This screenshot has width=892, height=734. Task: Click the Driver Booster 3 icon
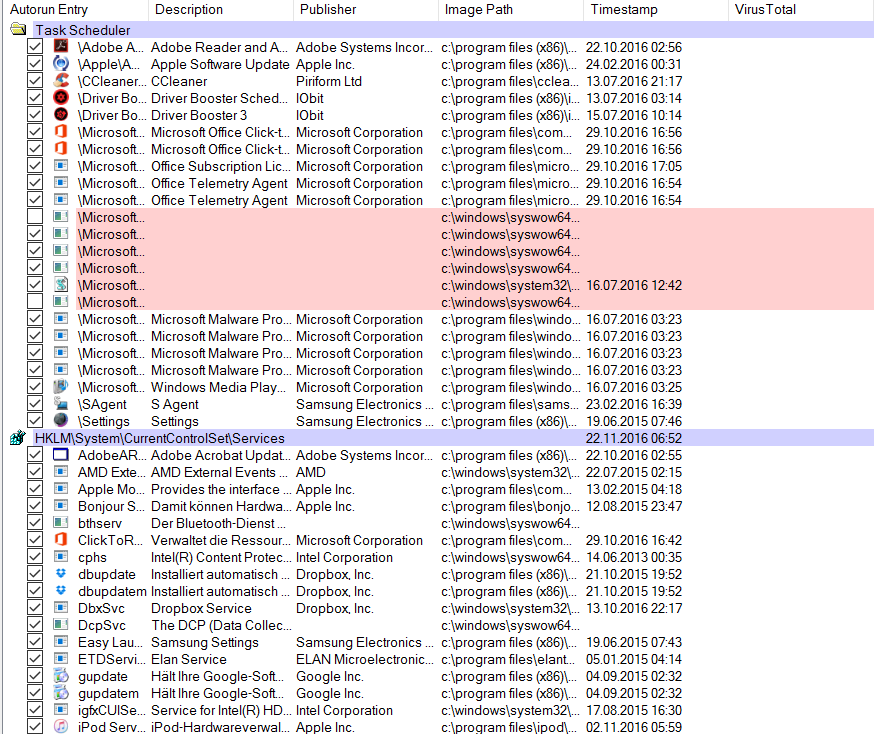61,115
